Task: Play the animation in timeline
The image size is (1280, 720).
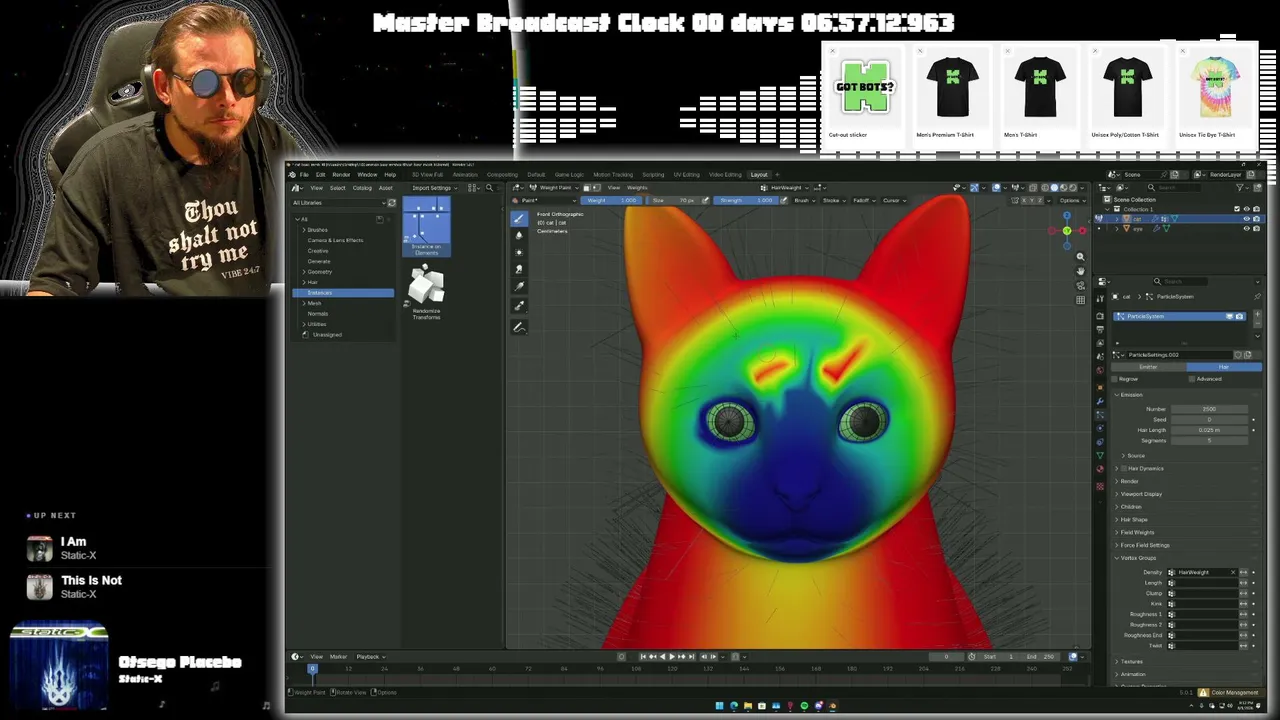Action: point(671,657)
